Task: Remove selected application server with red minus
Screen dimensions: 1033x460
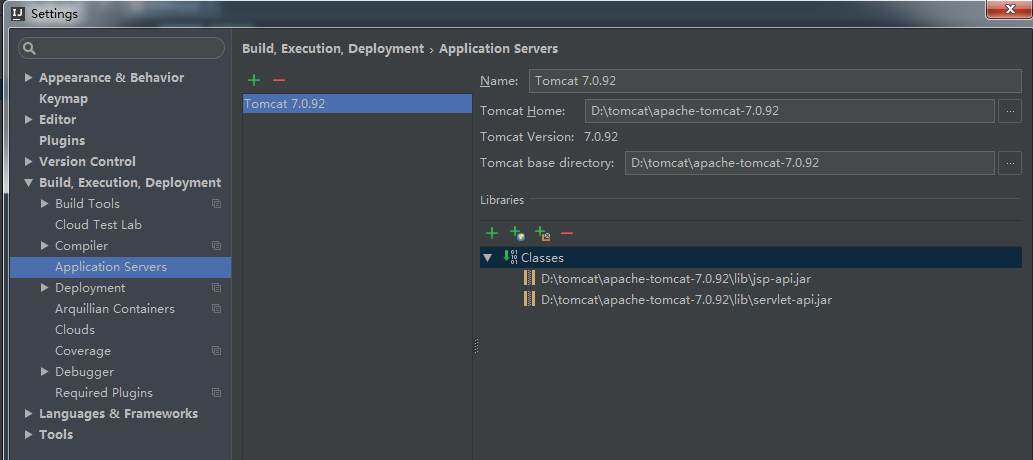Action: point(279,80)
